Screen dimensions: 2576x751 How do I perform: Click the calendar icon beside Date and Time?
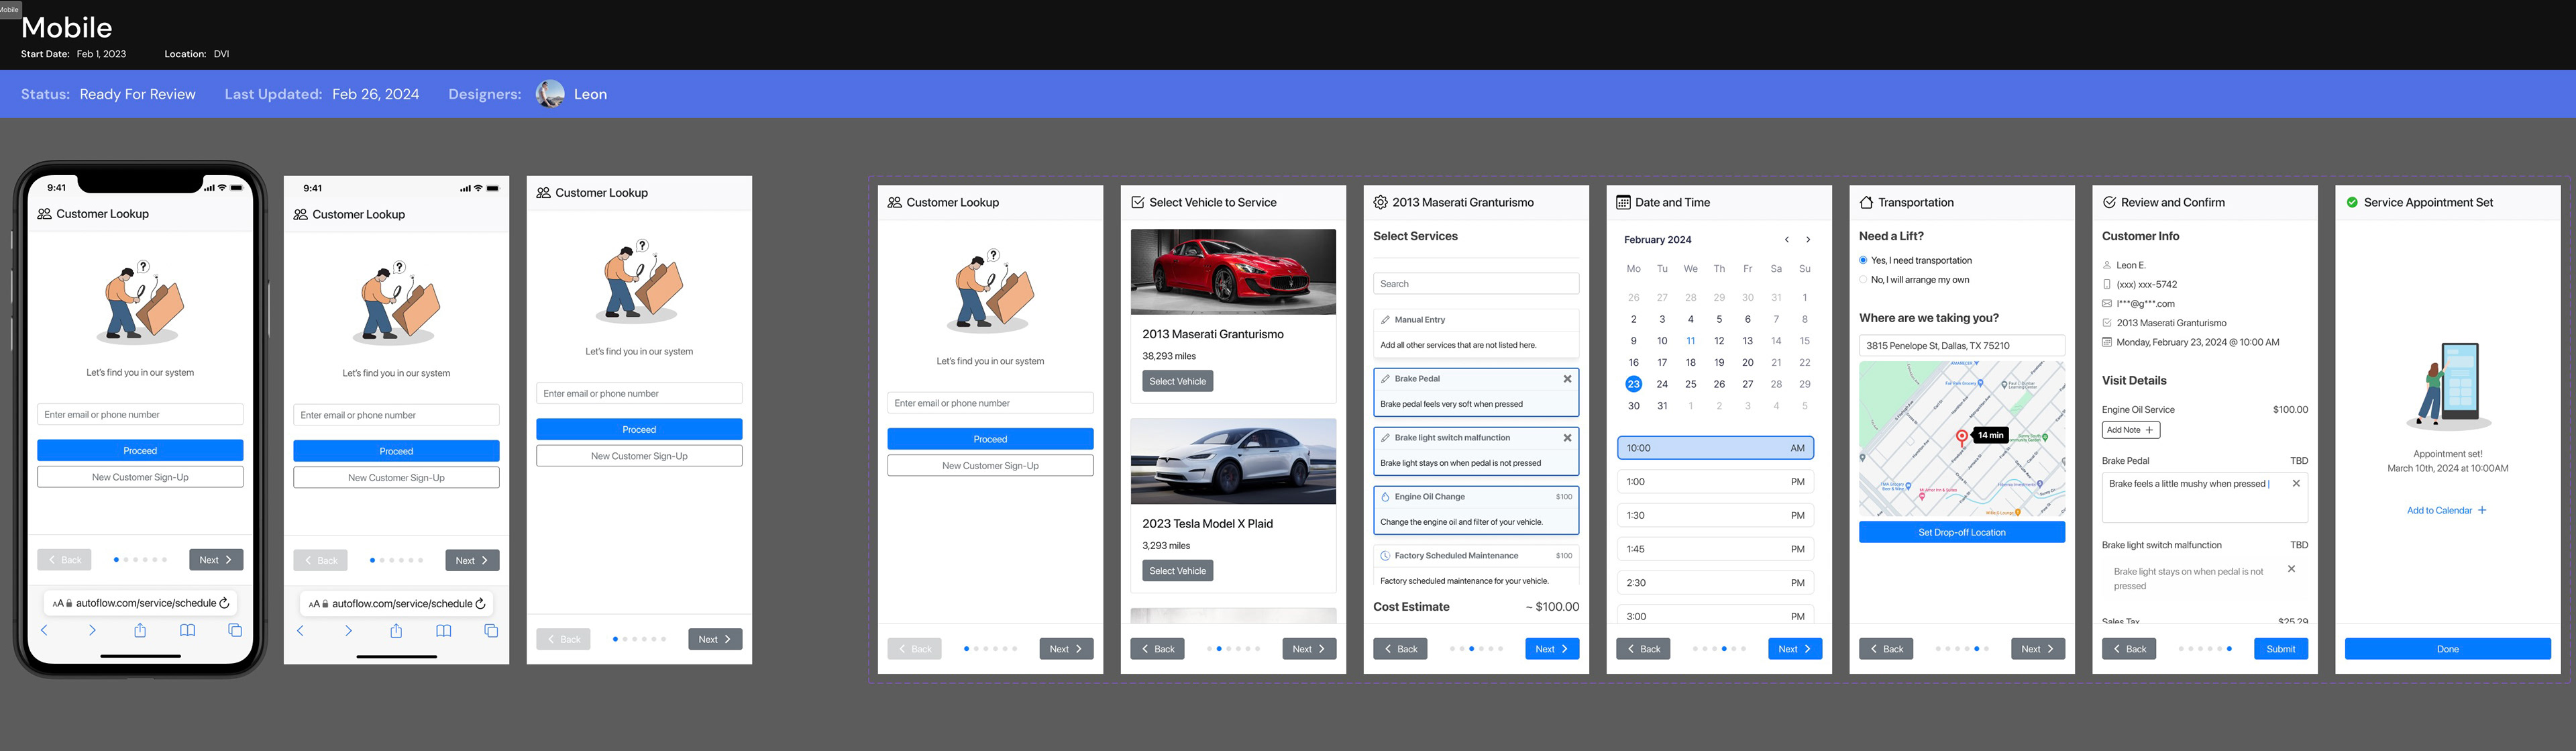click(x=1623, y=202)
